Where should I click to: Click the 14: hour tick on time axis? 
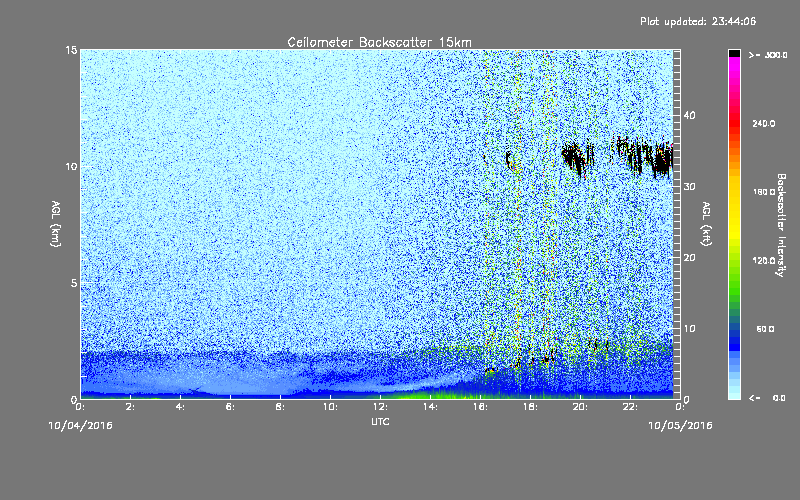[430, 407]
